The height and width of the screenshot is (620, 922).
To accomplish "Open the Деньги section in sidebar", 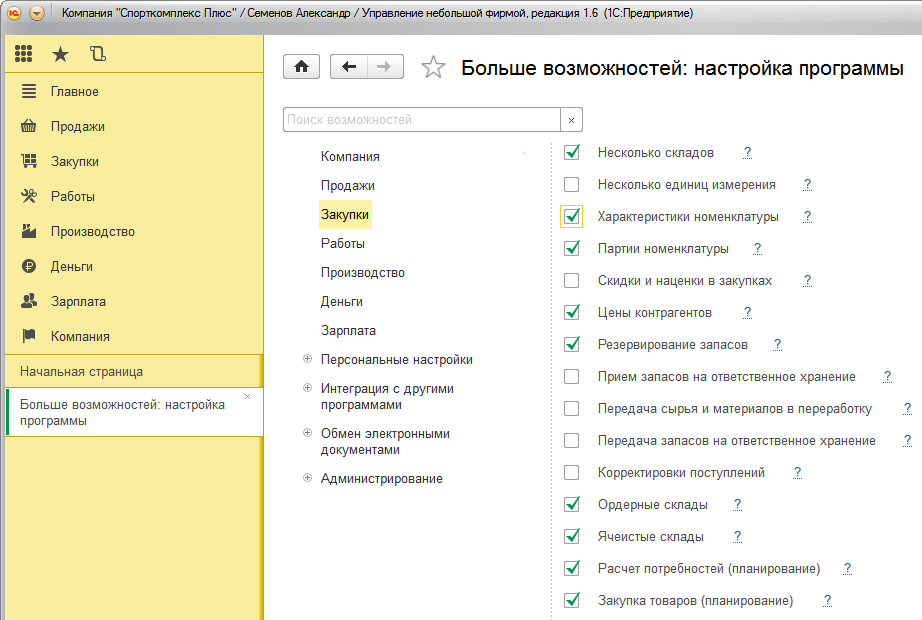I will (x=72, y=266).
